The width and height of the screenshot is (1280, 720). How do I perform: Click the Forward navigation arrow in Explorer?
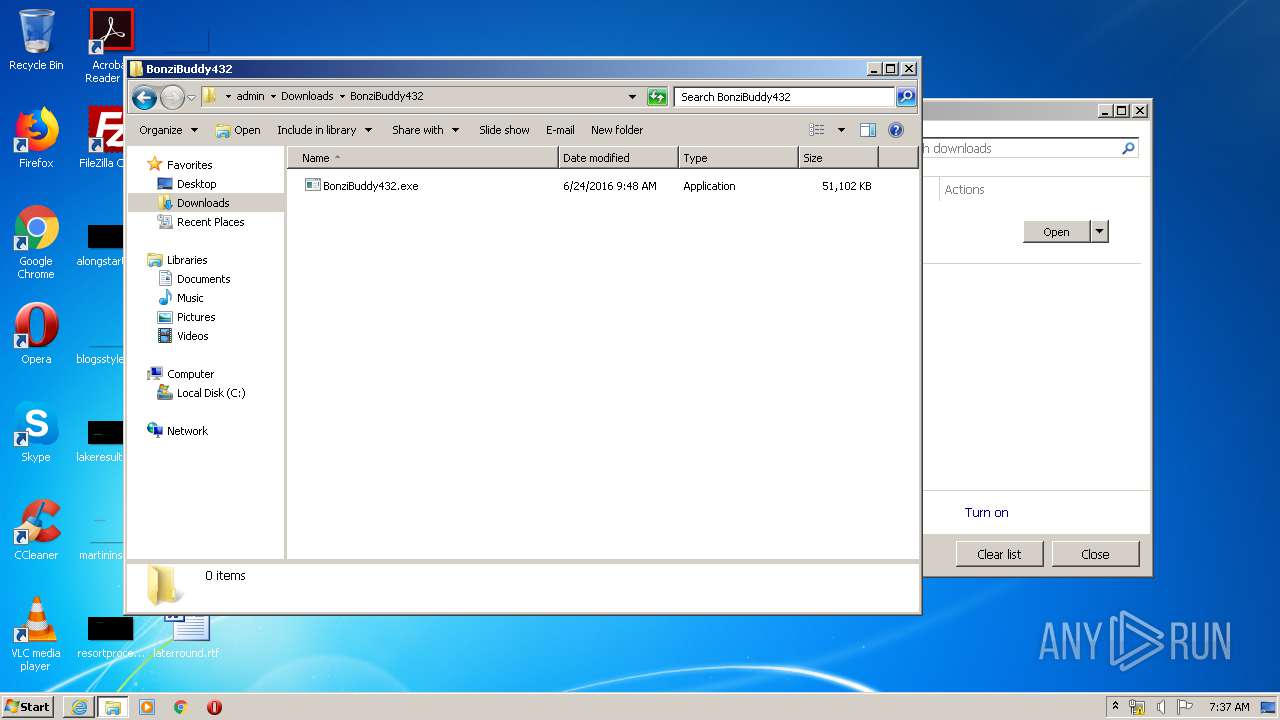(x=172, y=97)
